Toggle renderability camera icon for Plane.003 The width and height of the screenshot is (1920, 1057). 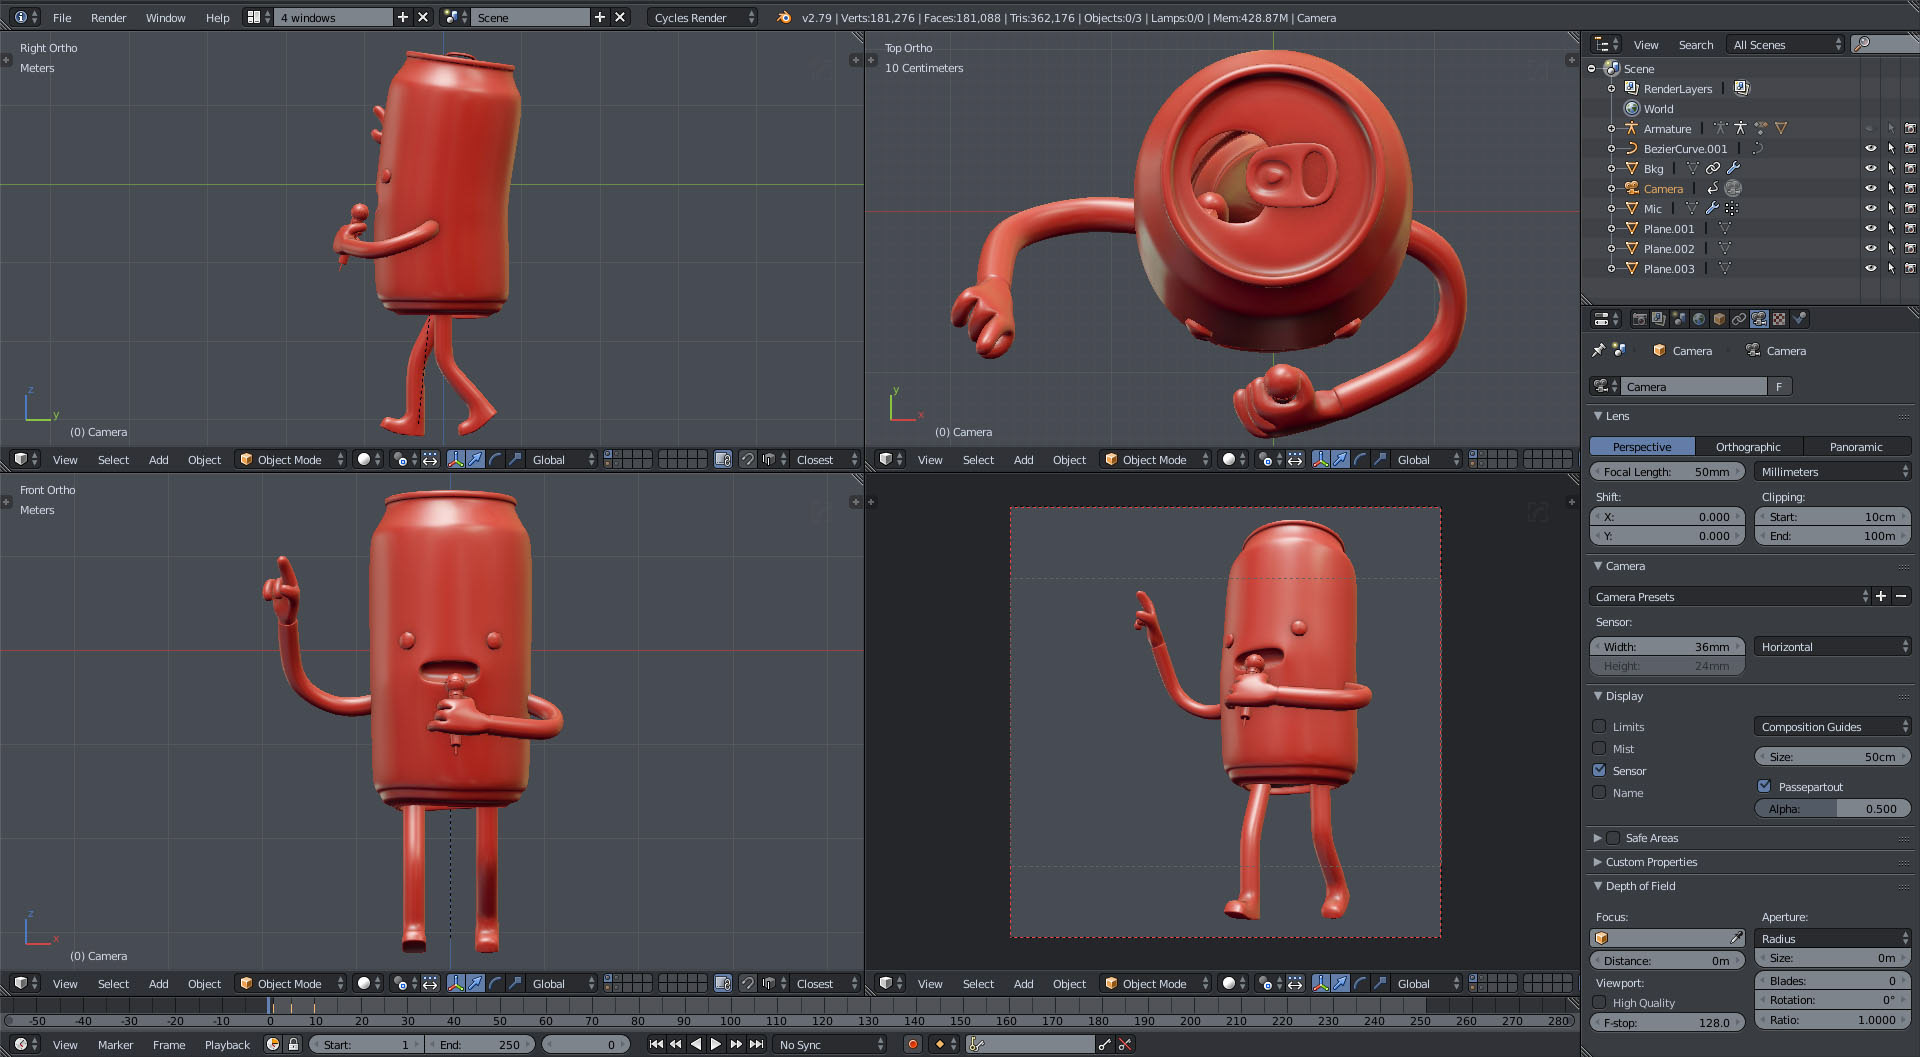(1910, 268)
